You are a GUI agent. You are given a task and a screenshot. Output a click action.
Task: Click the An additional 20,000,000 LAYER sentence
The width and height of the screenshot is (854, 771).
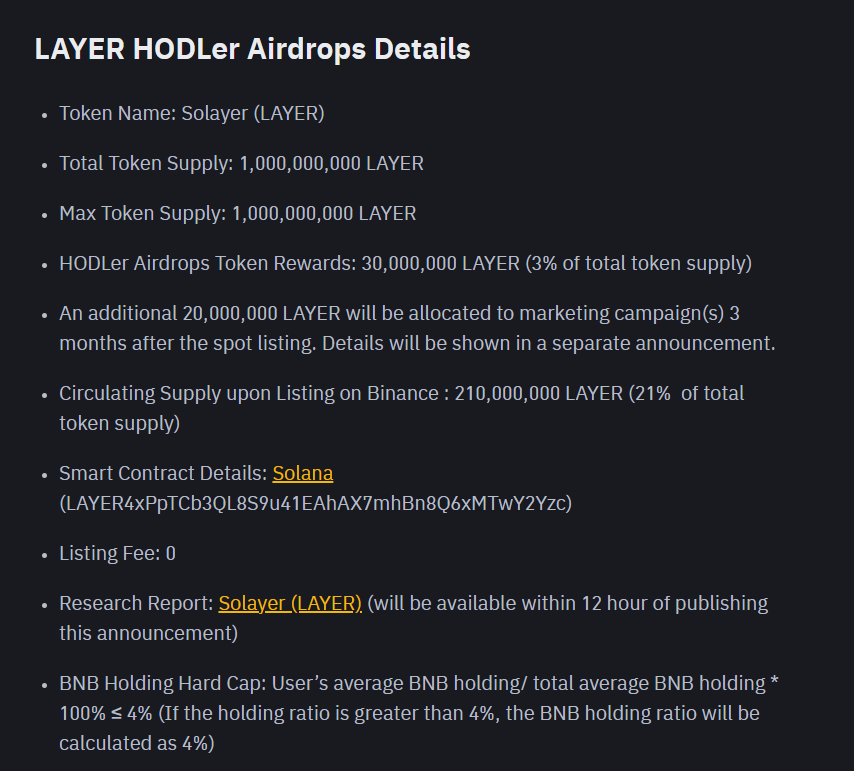[417, 328]
